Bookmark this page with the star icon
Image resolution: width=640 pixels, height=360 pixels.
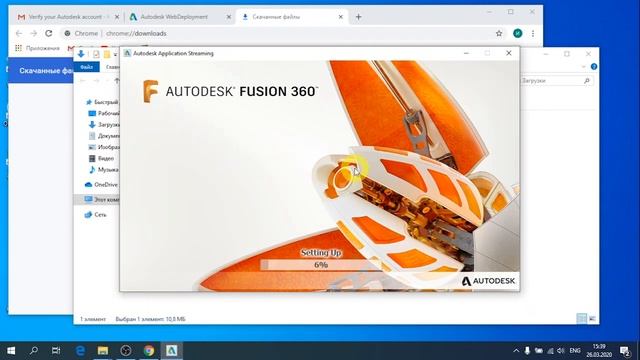(499, 33)
